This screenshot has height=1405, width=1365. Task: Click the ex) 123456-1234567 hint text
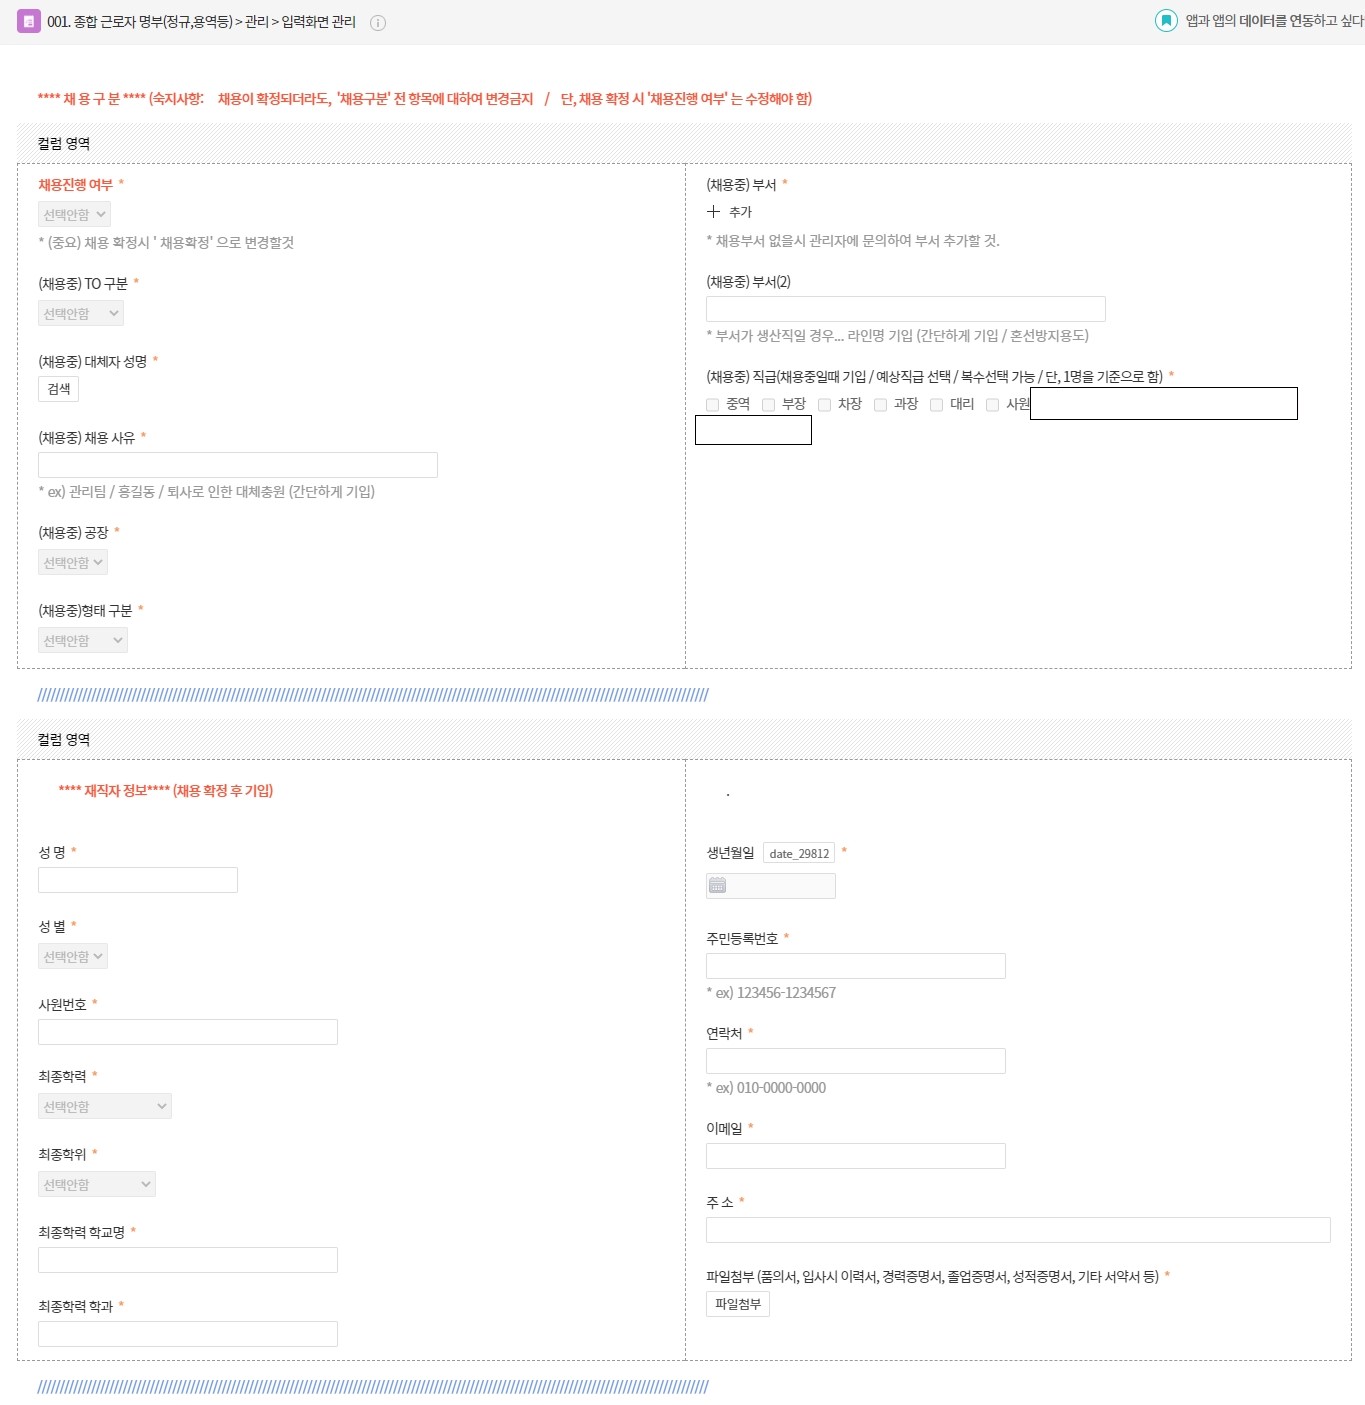(x=771, y=992)
